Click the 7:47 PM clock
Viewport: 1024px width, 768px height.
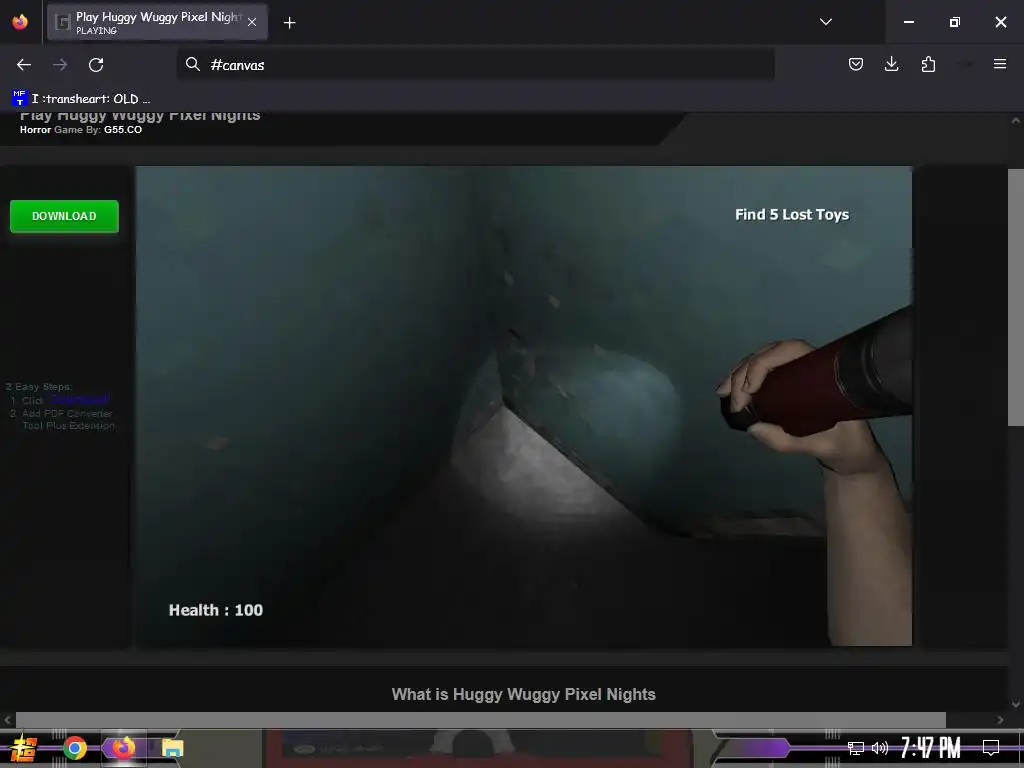pyautogui.click(x=930, y=748)
